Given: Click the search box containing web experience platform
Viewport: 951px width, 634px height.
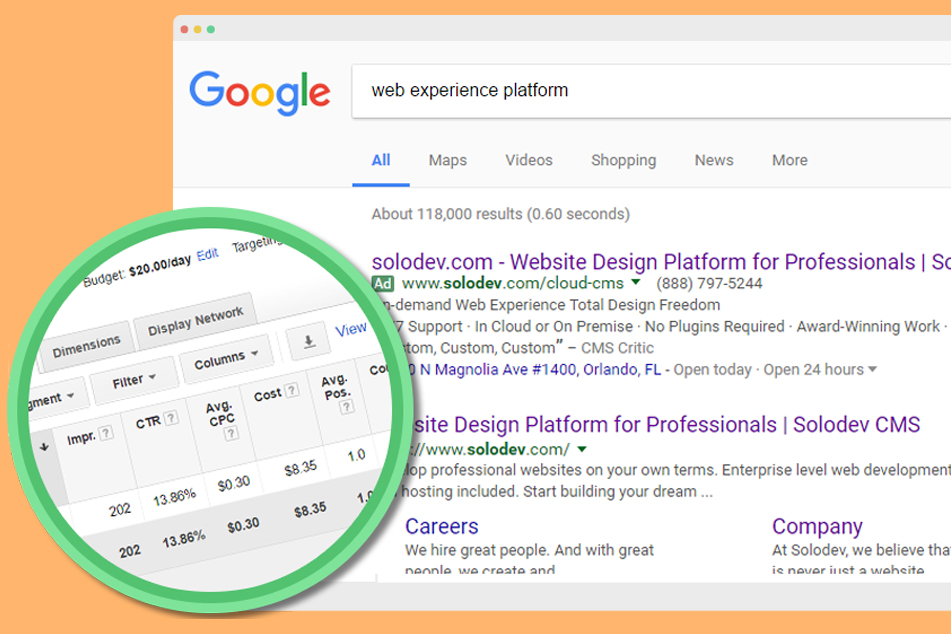Looking at the screenshot, I should [x=651, y=91].
